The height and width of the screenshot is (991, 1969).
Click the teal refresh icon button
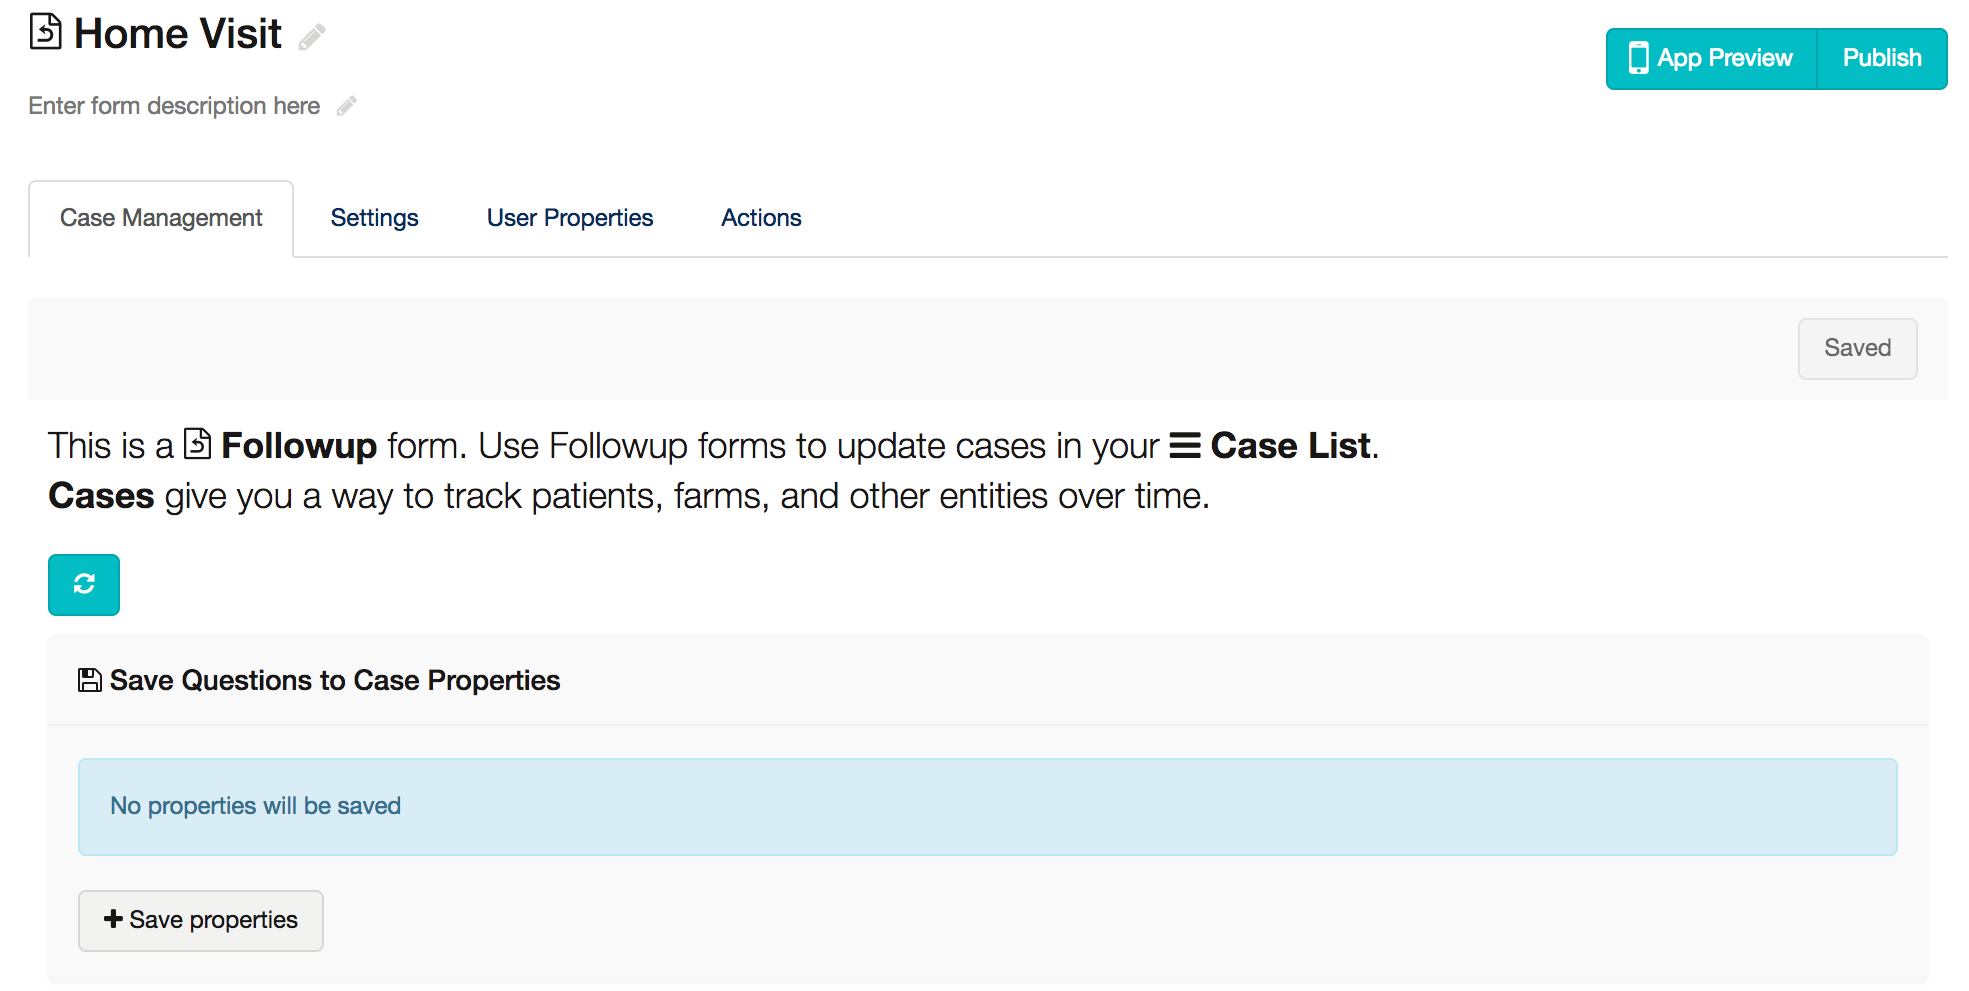[84, 584]
